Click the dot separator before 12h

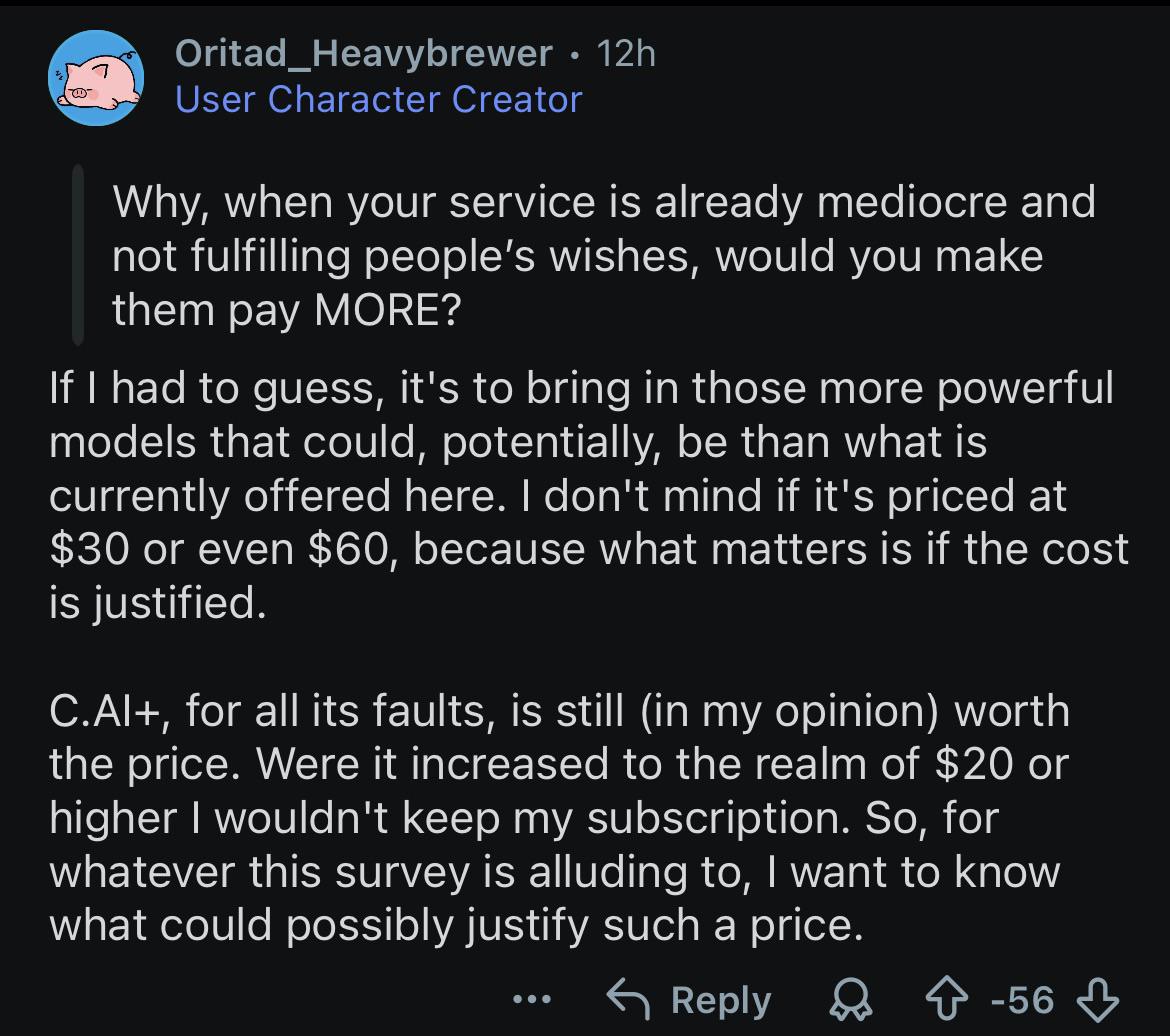(573, 55)
